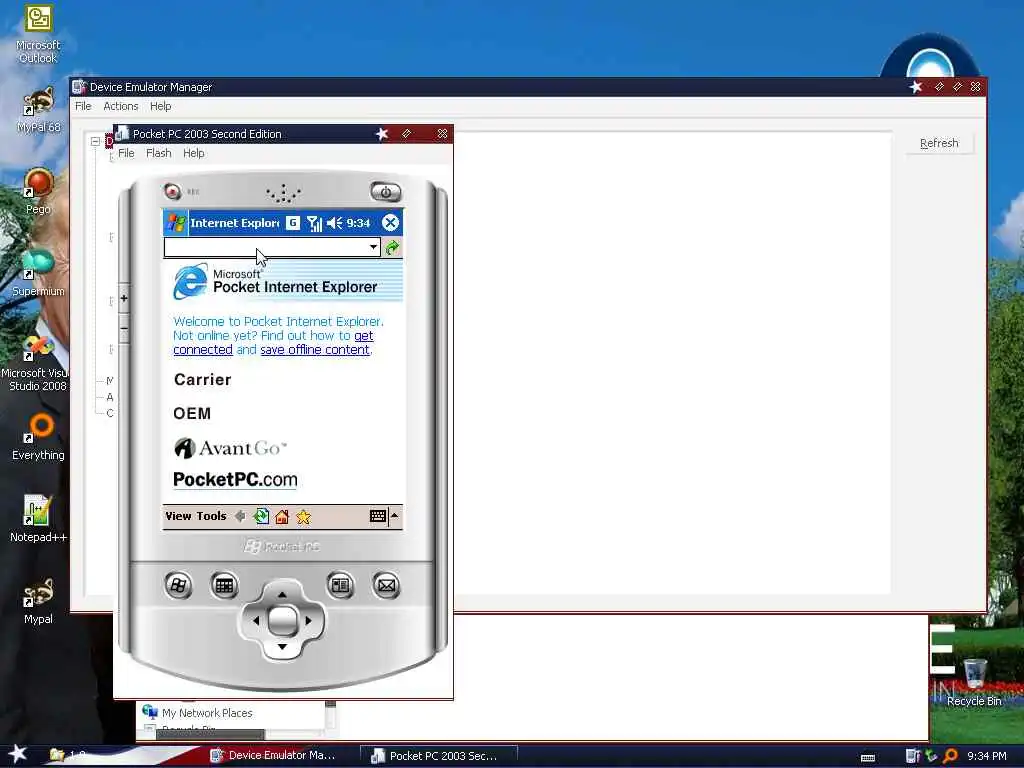Screen dimensions: 1024x768
Task: Tap the signal strength antenna icon
Action: click(314, 223)
